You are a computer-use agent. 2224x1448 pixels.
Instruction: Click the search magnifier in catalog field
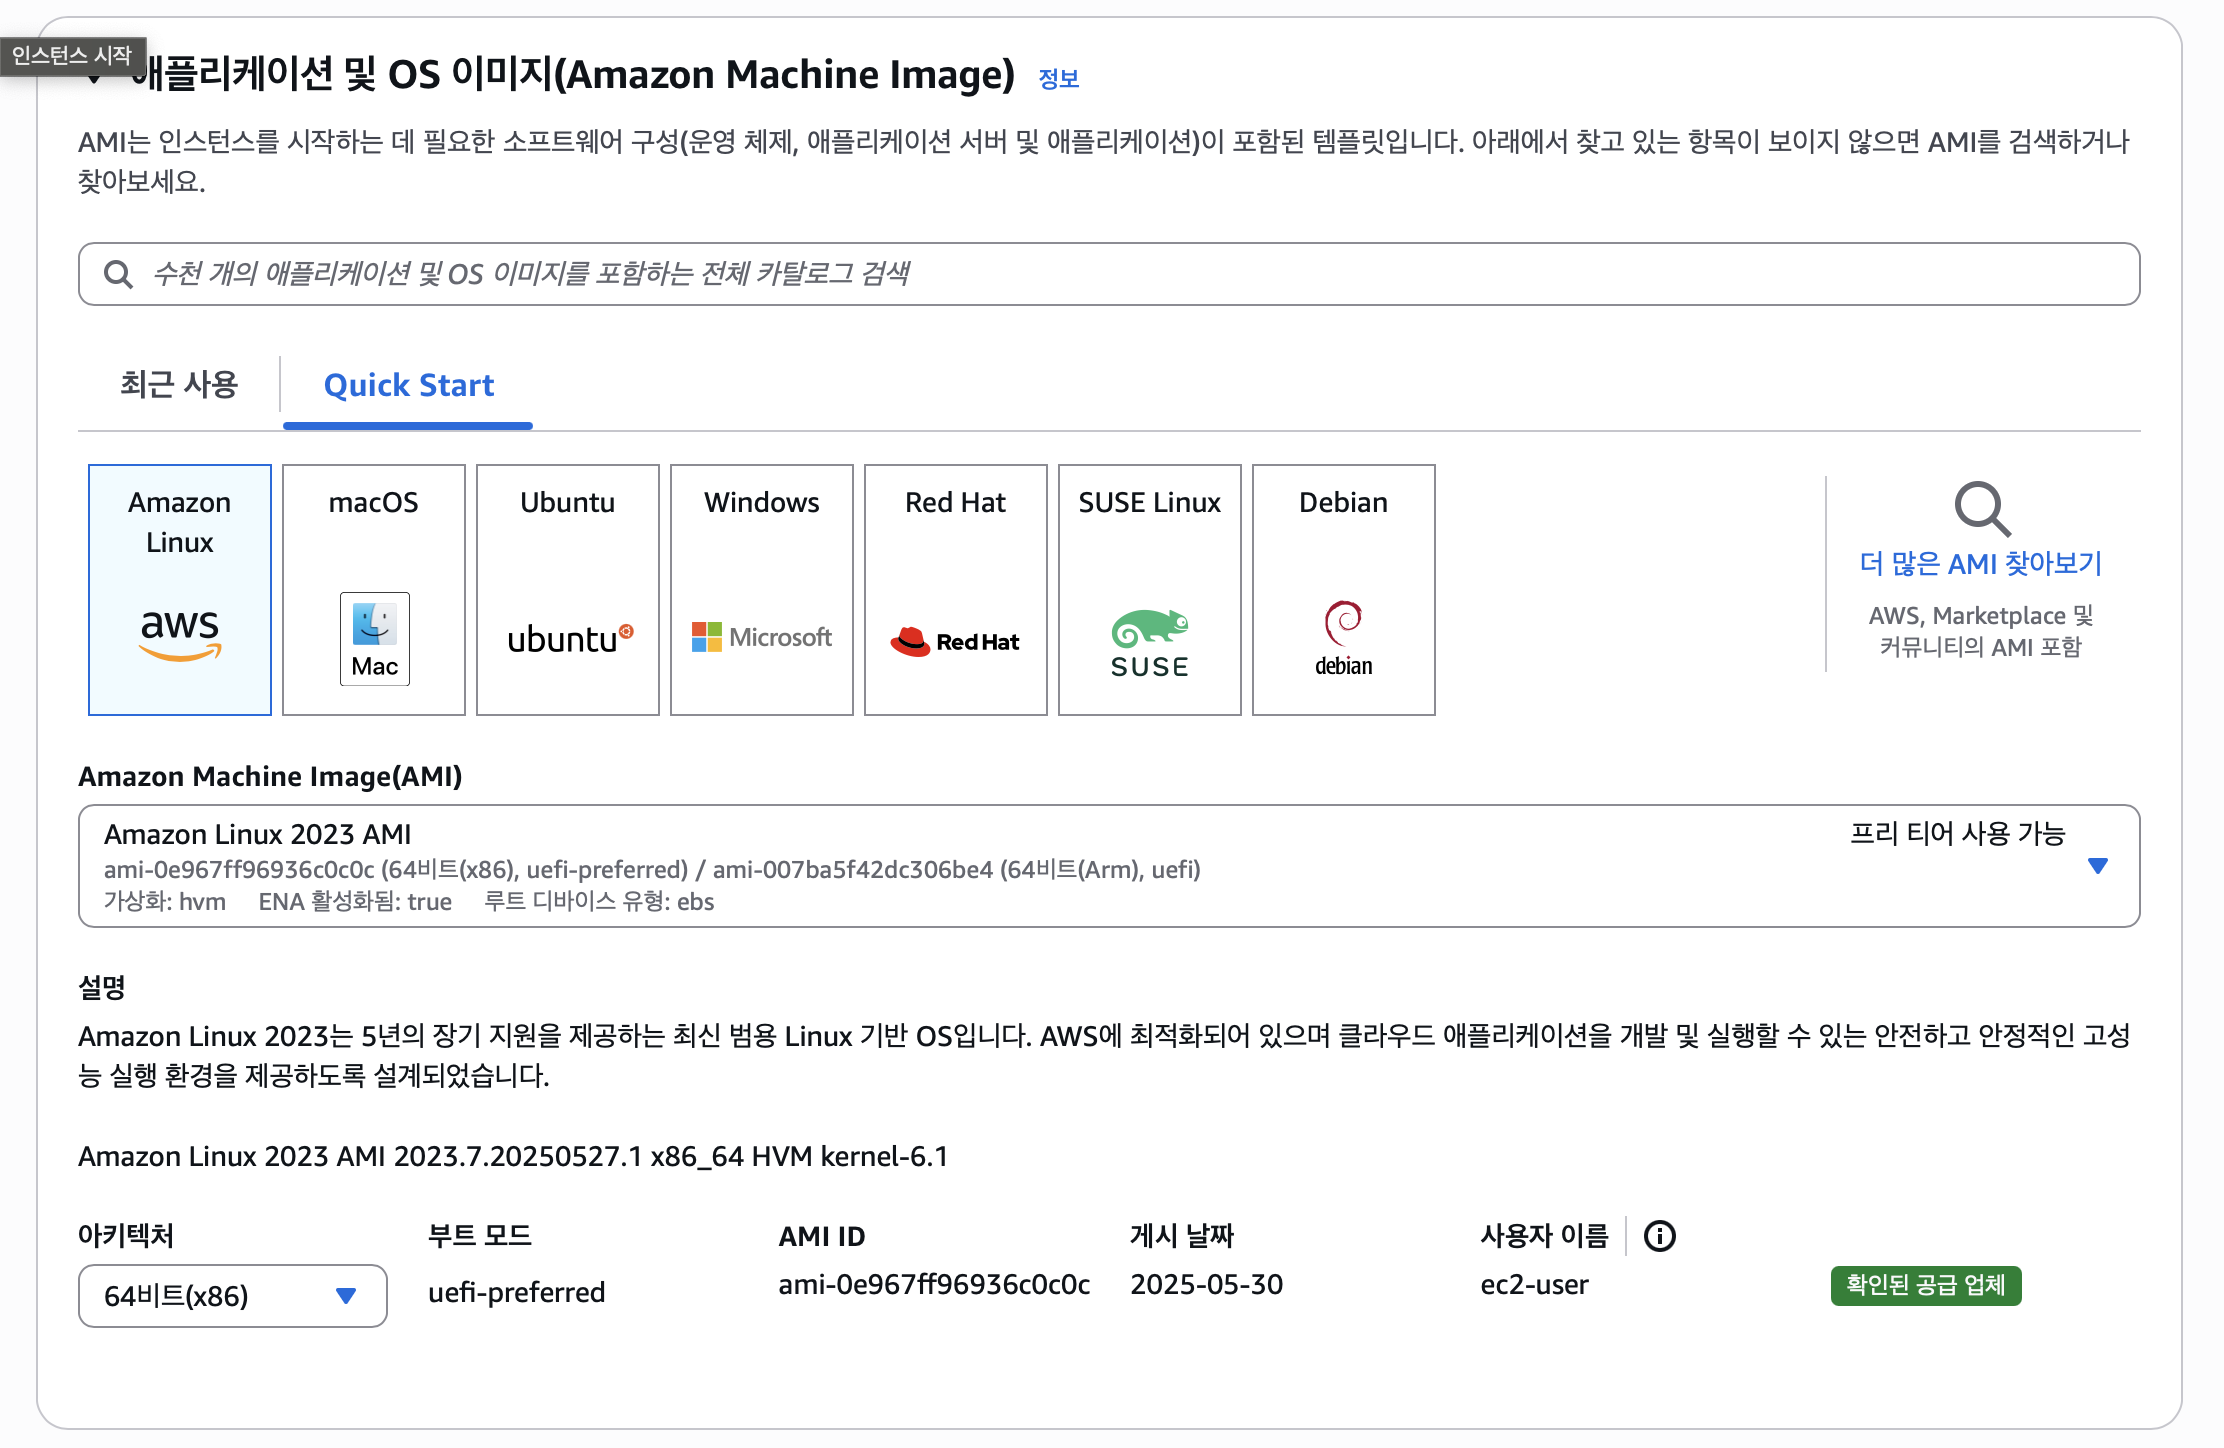(x=119, y=274)
